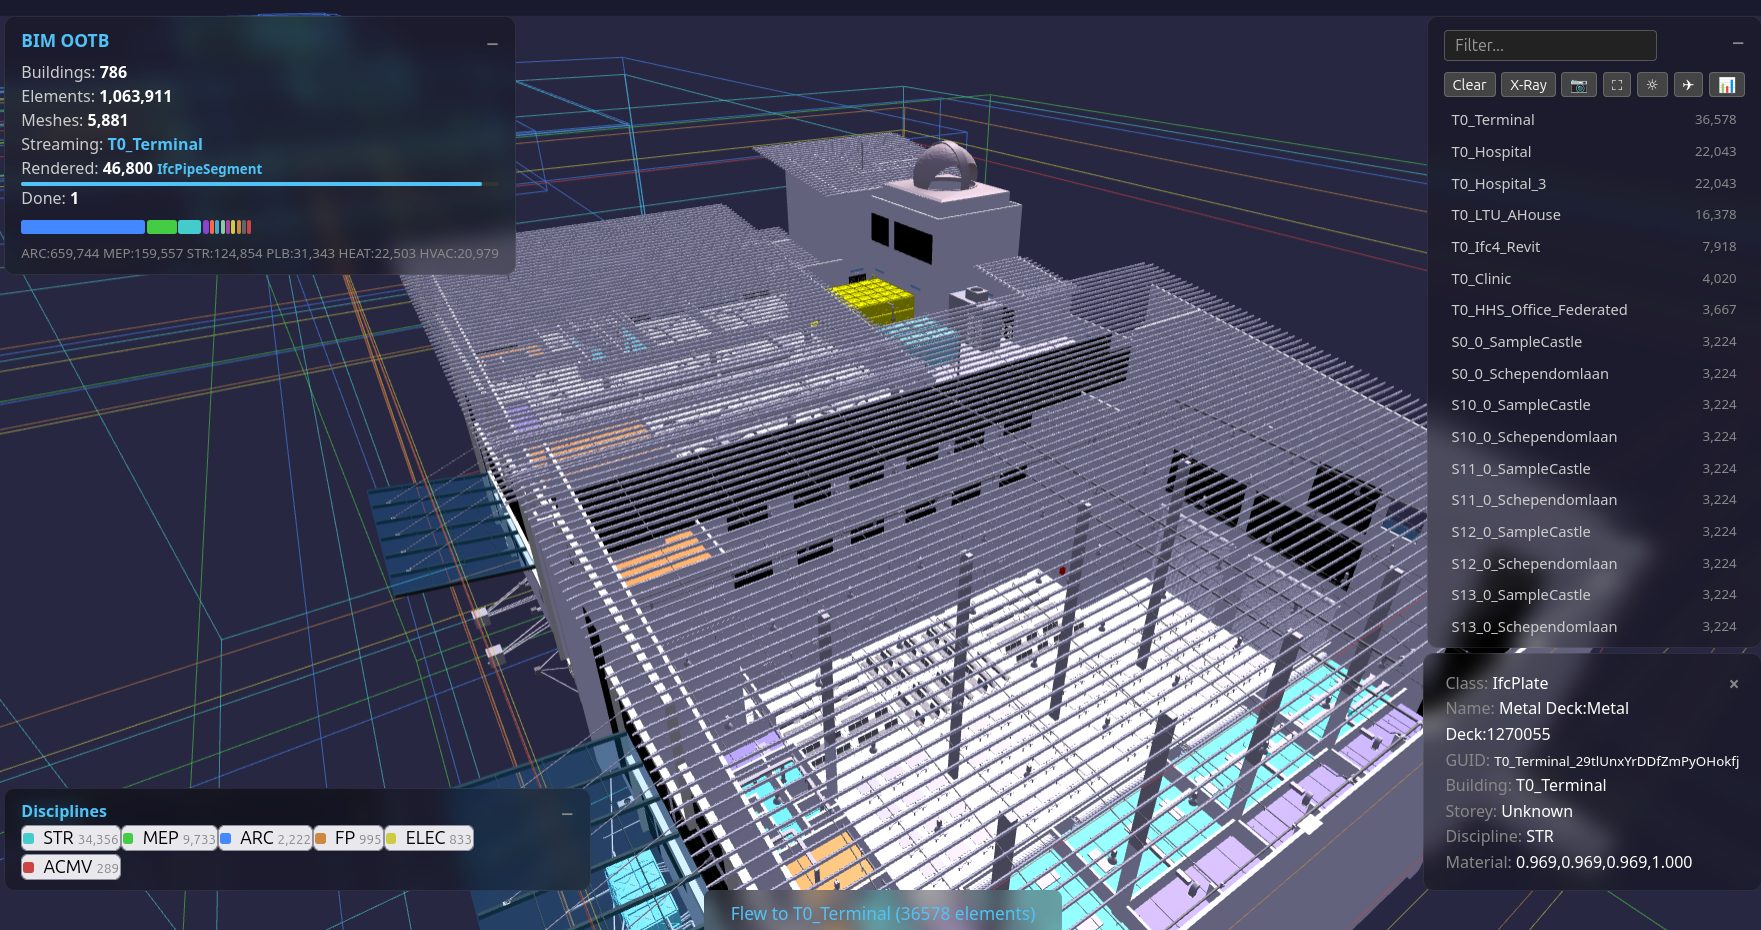Capture a screenshot using the camera icon

coord(1579,85)
